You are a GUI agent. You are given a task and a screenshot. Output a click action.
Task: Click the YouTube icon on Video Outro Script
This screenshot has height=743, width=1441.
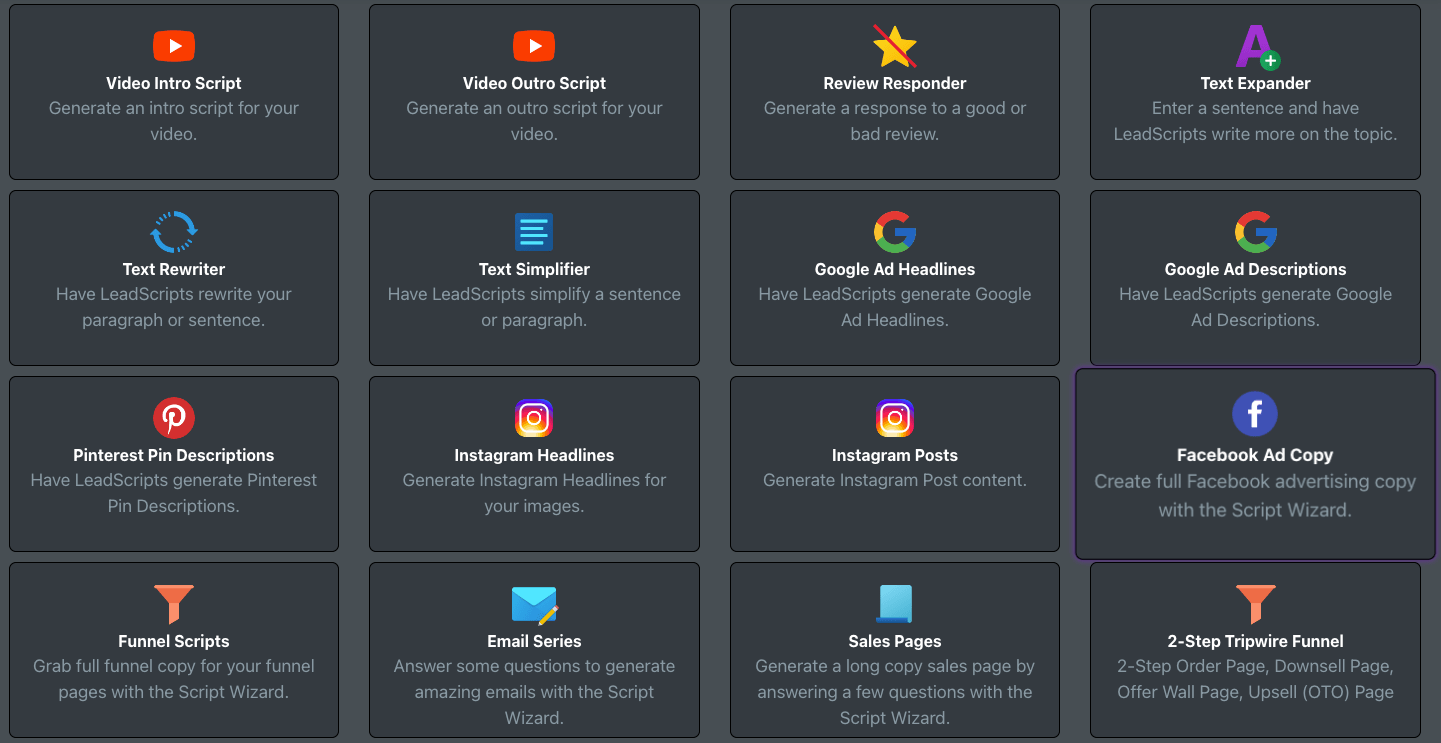(x=533, y=45)
